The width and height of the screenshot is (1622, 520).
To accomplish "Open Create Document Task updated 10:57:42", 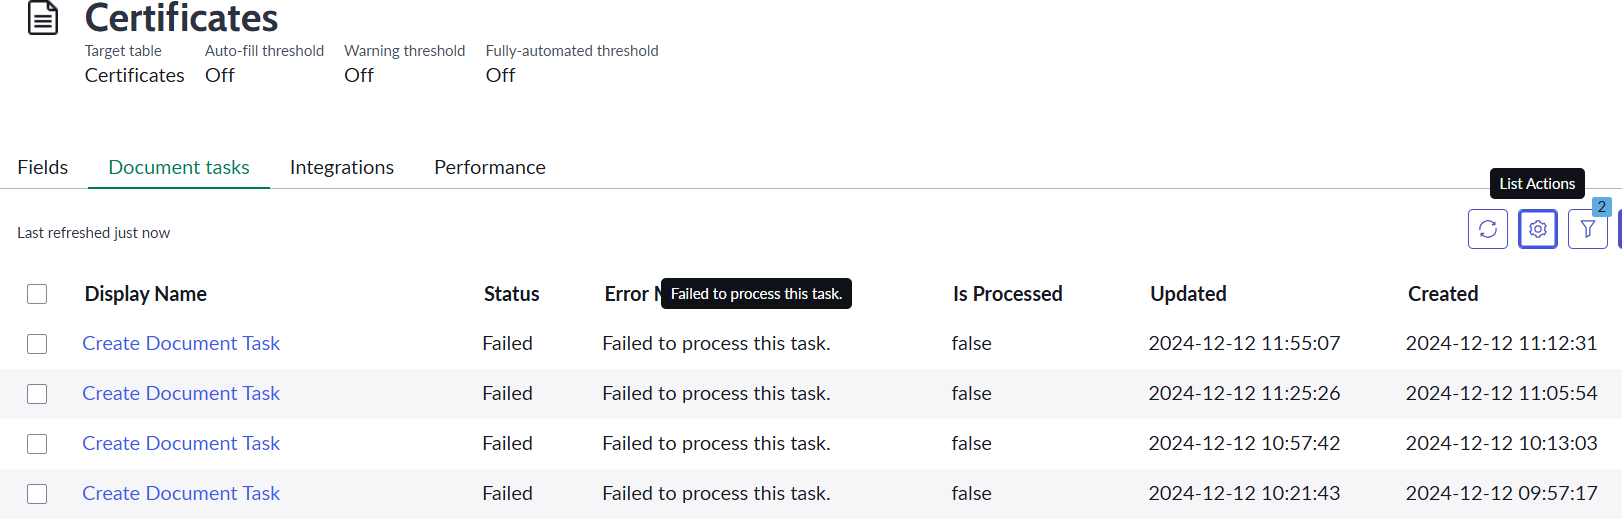I will [181, 443].
